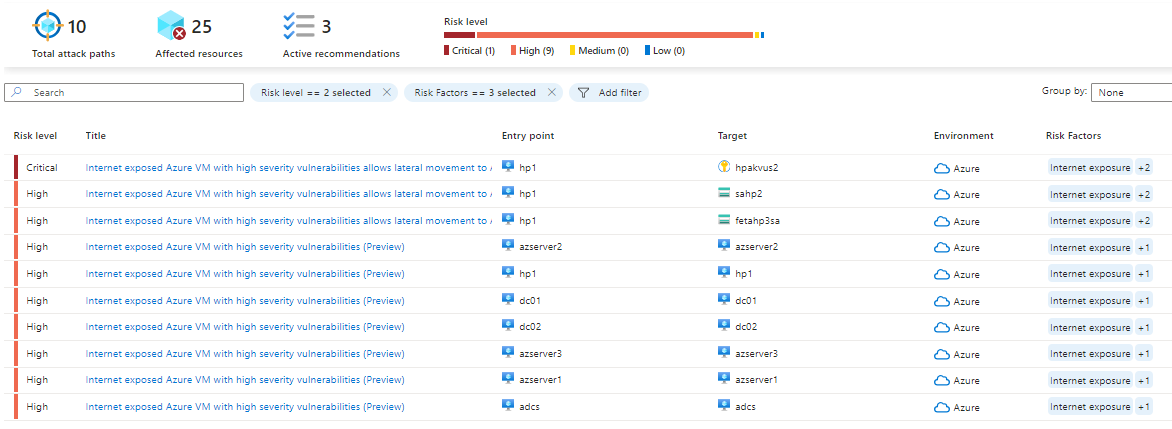Sort by the Environment column header

pyautogui.click(x=963, y=136)
